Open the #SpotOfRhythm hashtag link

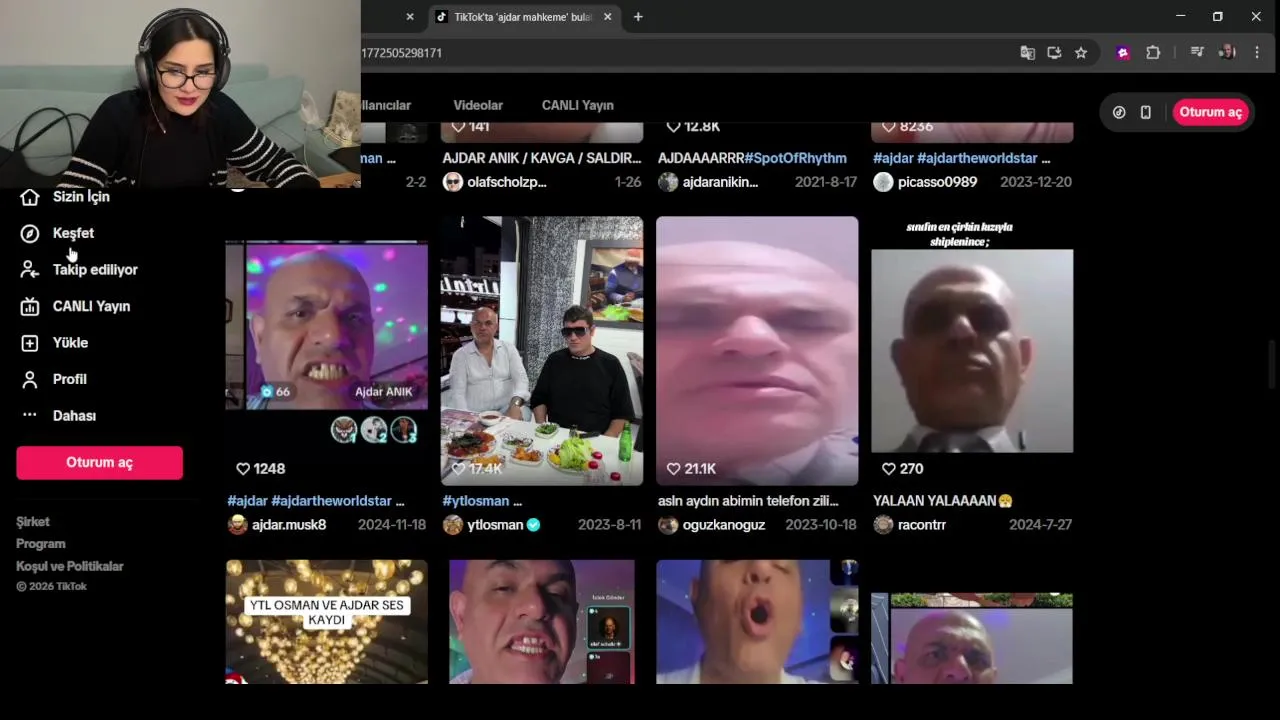tap(796, 158)
